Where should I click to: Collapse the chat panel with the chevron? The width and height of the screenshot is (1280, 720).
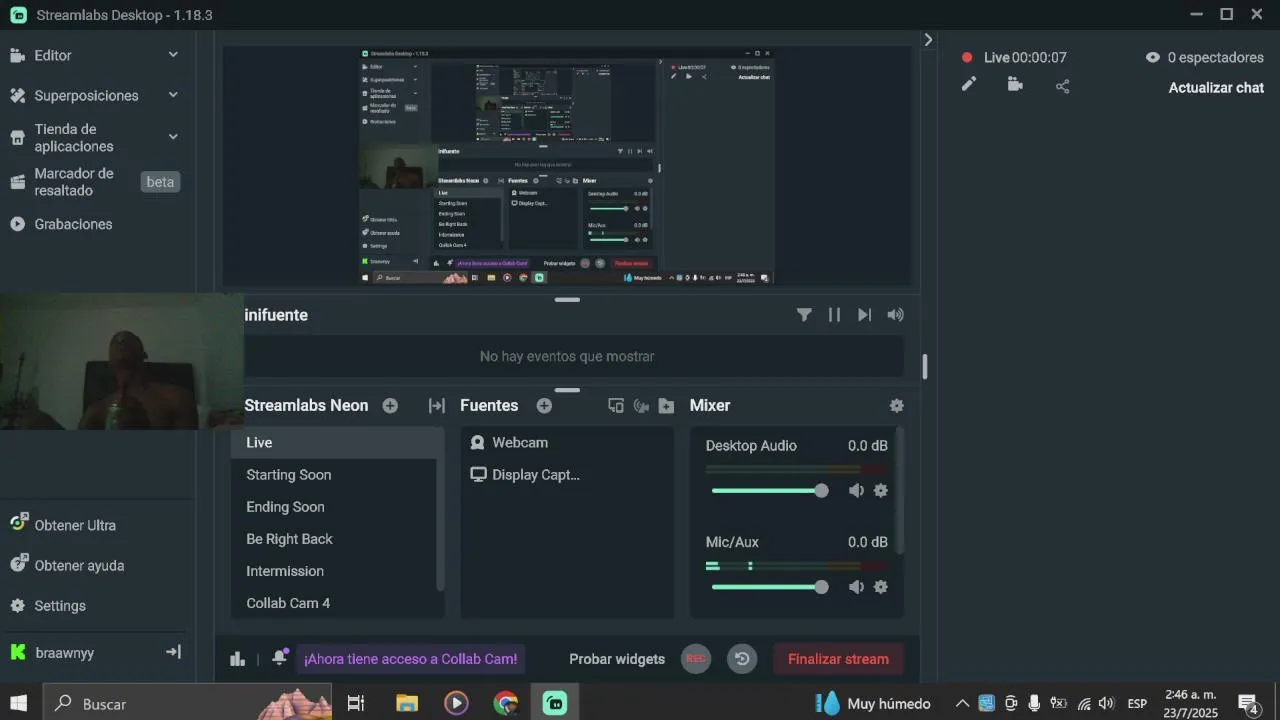[928, 40]
